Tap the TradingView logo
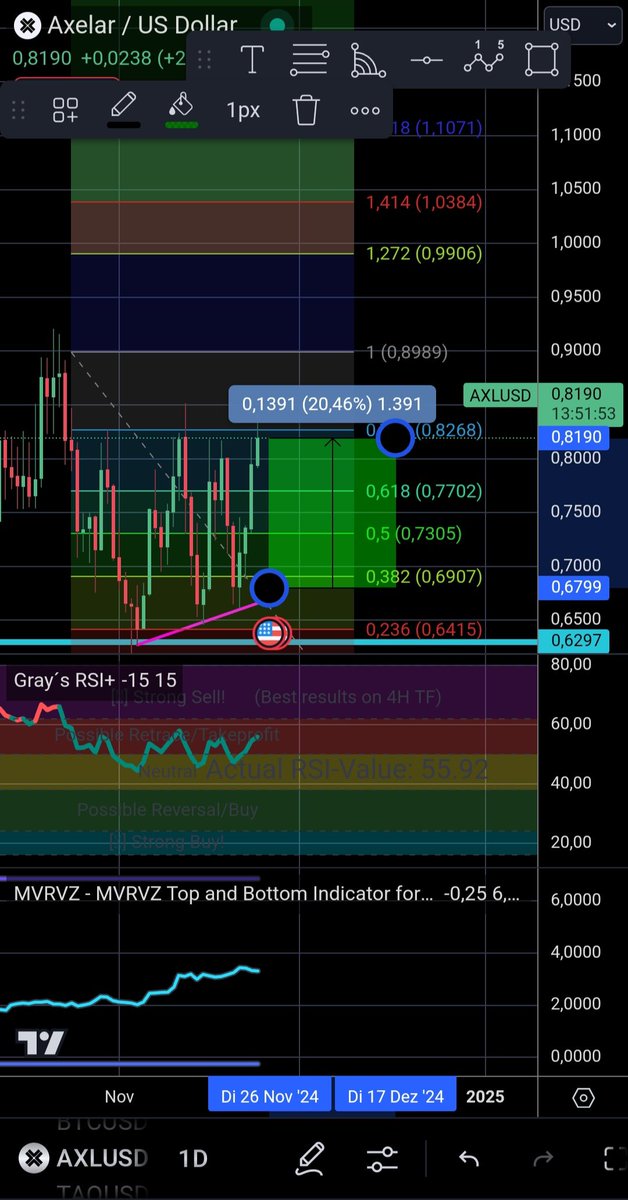 pyautogui.click(x=41, y=1042)
